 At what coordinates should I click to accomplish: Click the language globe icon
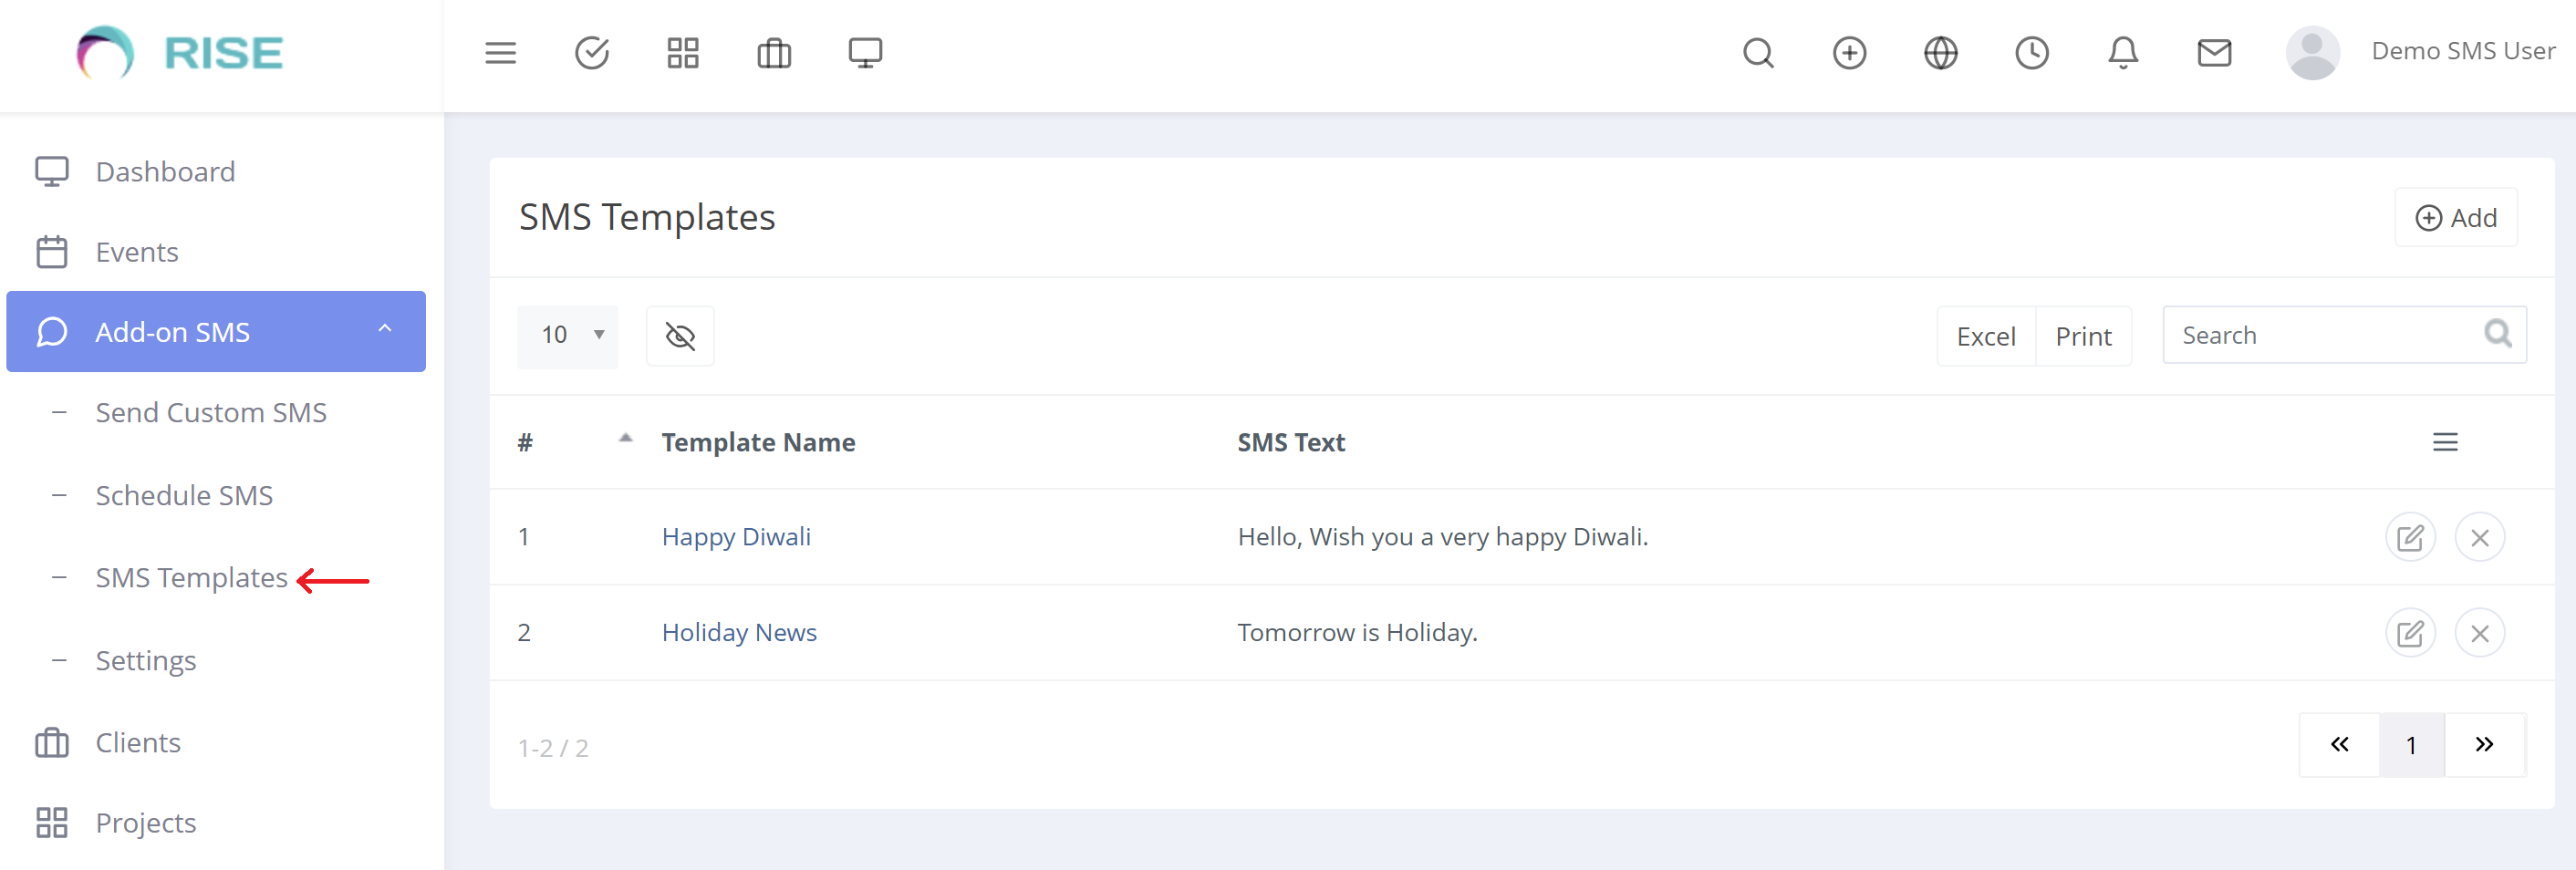(1940, 53)
